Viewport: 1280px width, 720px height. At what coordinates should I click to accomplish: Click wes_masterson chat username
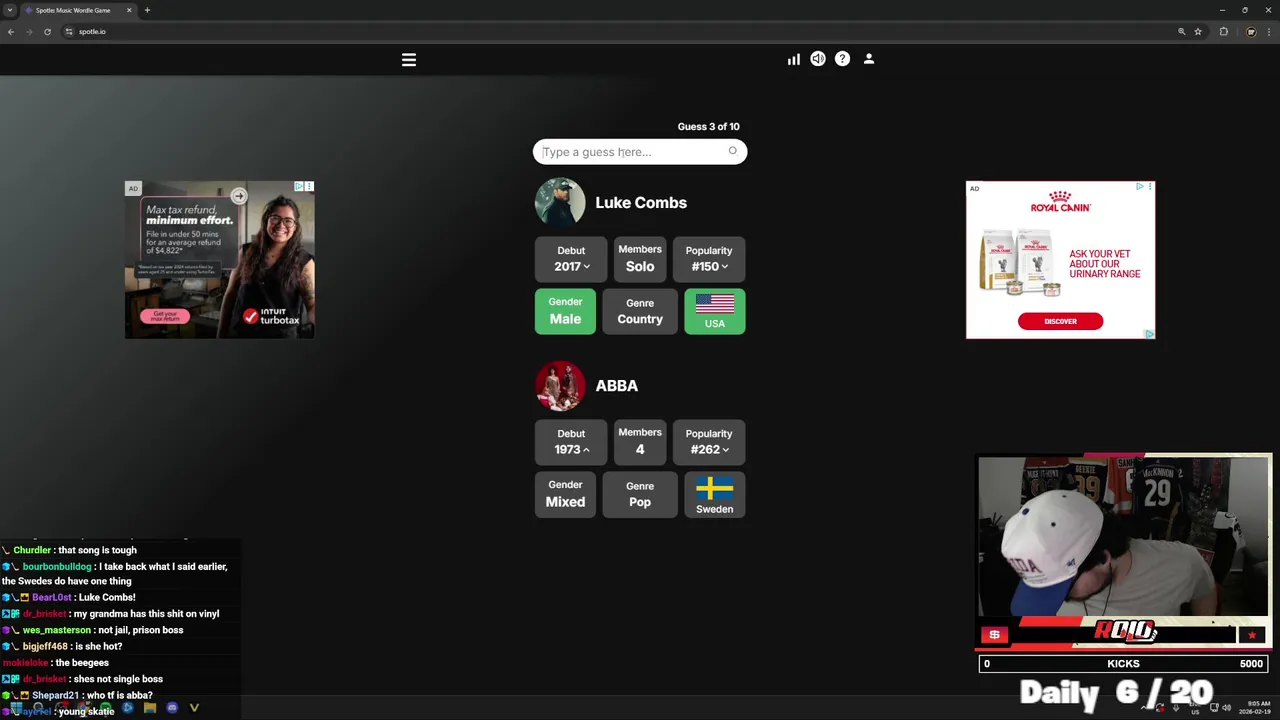coord(57,630)
